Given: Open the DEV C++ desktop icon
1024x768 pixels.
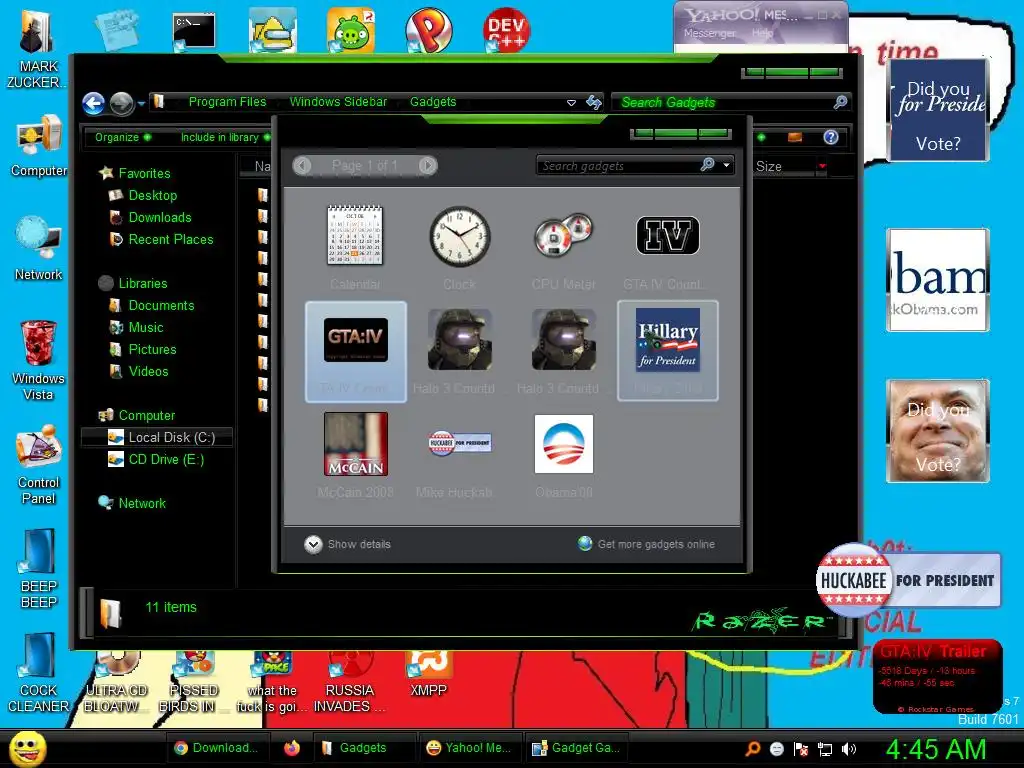Looking at the screenshot, I should pos(506,30).
